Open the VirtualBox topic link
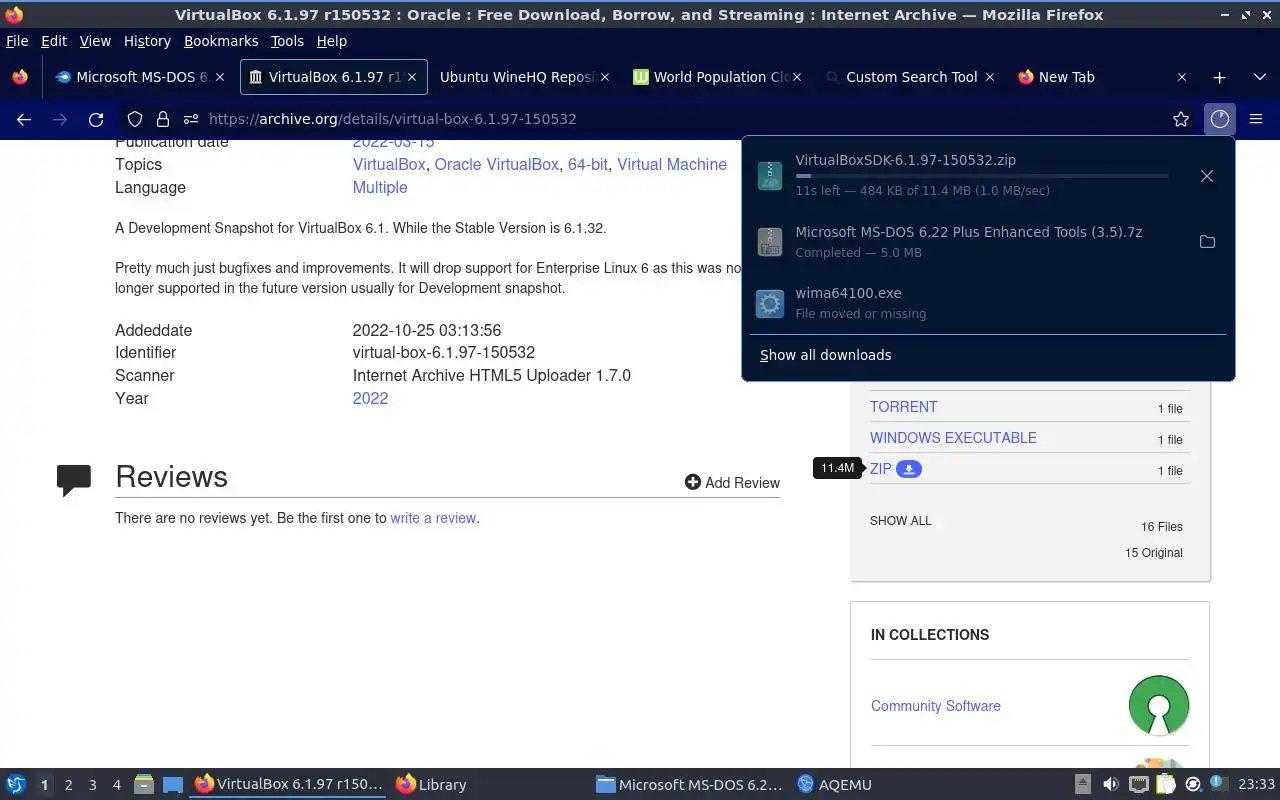This screenshot has width=1280, height=800. pyautogui.click(x=389, y=164)
